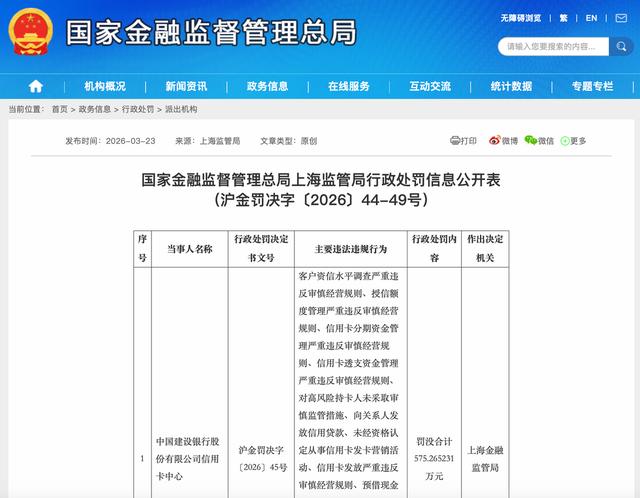Click cell 中国建设银行股份有限公司信用卡中心

(188, 459)
